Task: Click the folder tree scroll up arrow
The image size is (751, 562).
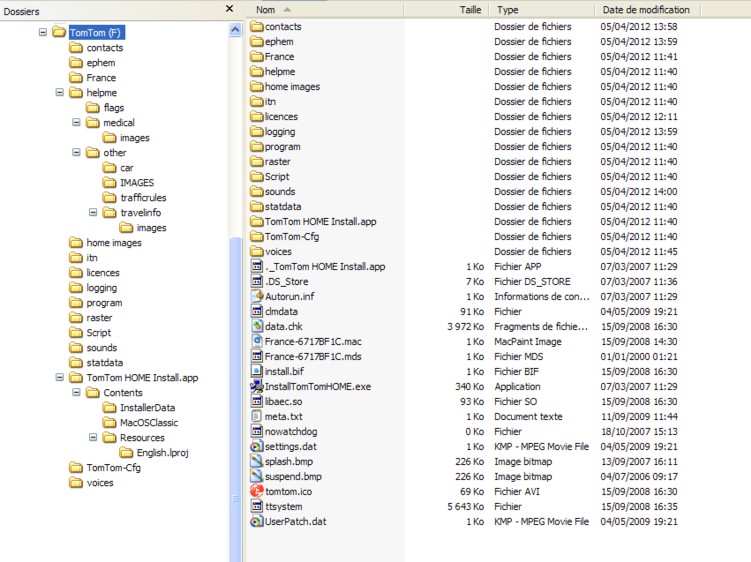Action: 235,30
